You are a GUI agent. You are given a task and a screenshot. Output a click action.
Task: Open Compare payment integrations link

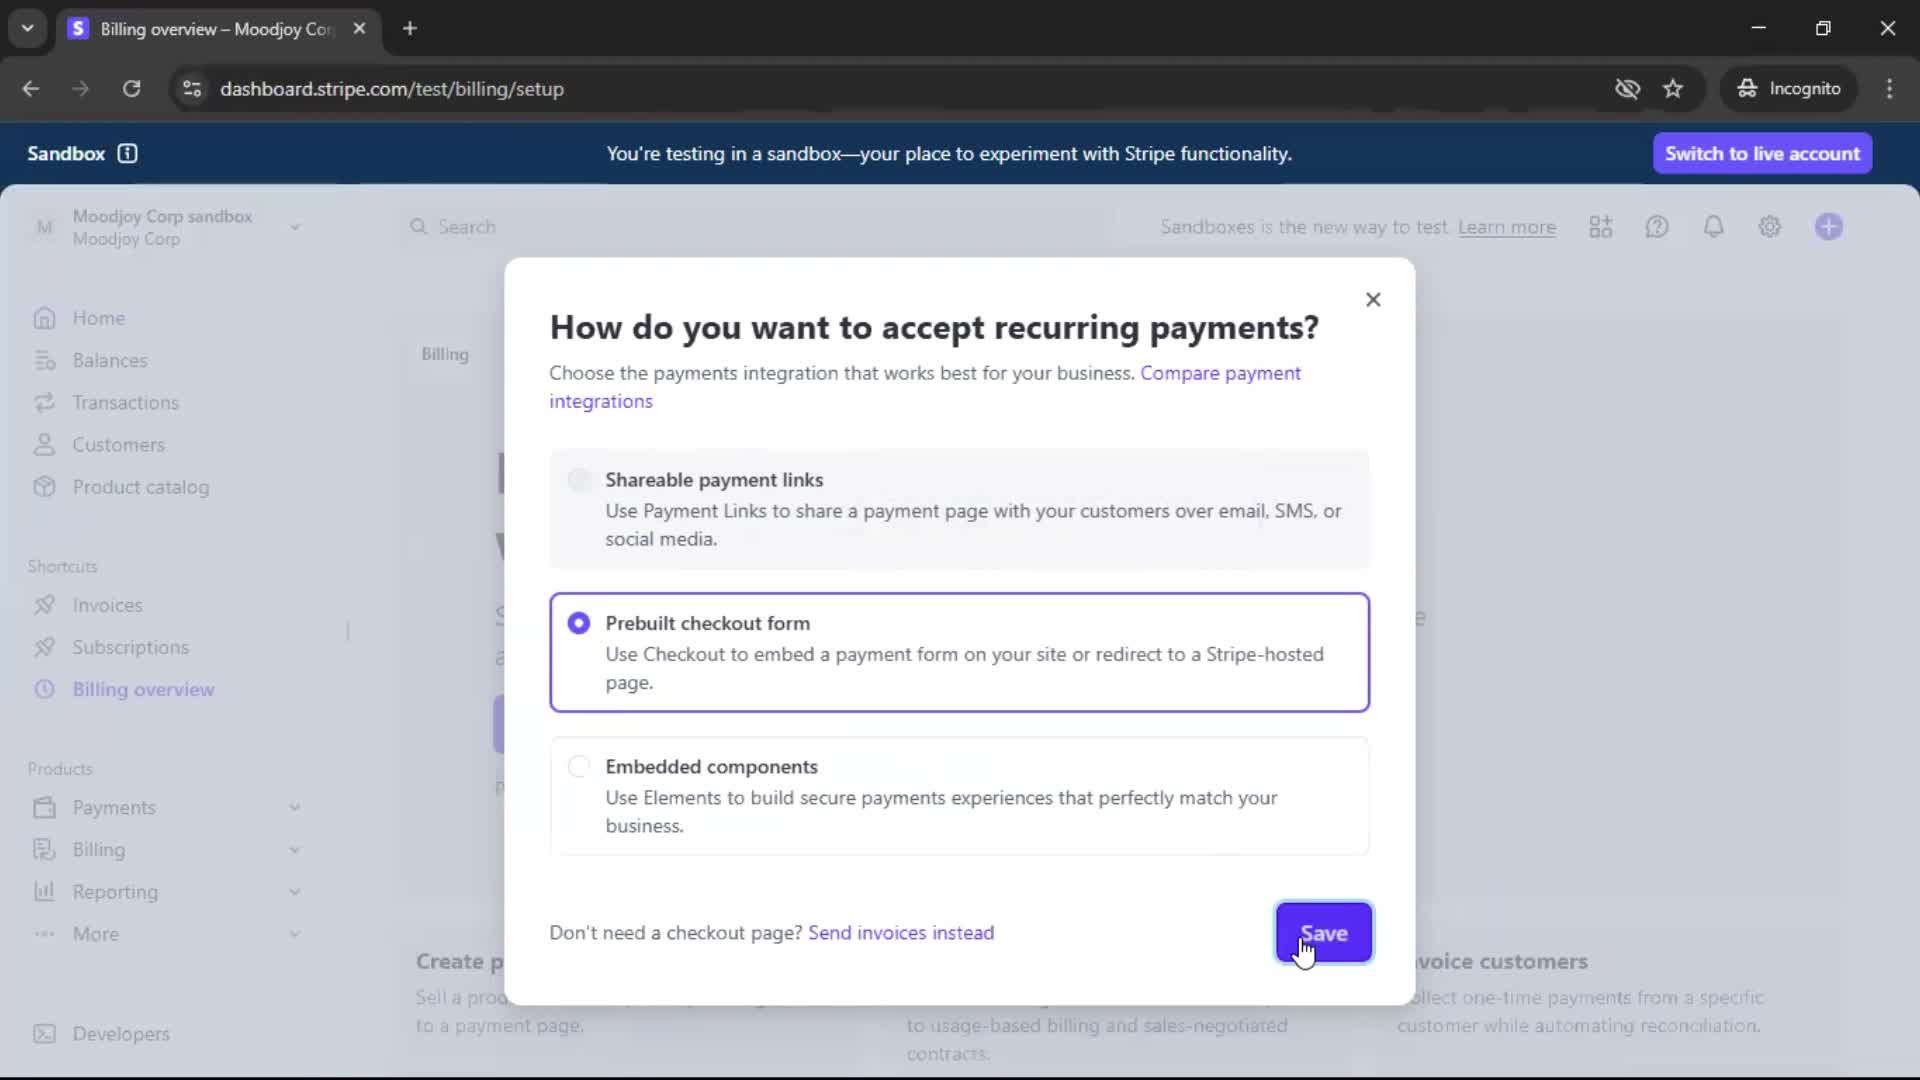1220,373
